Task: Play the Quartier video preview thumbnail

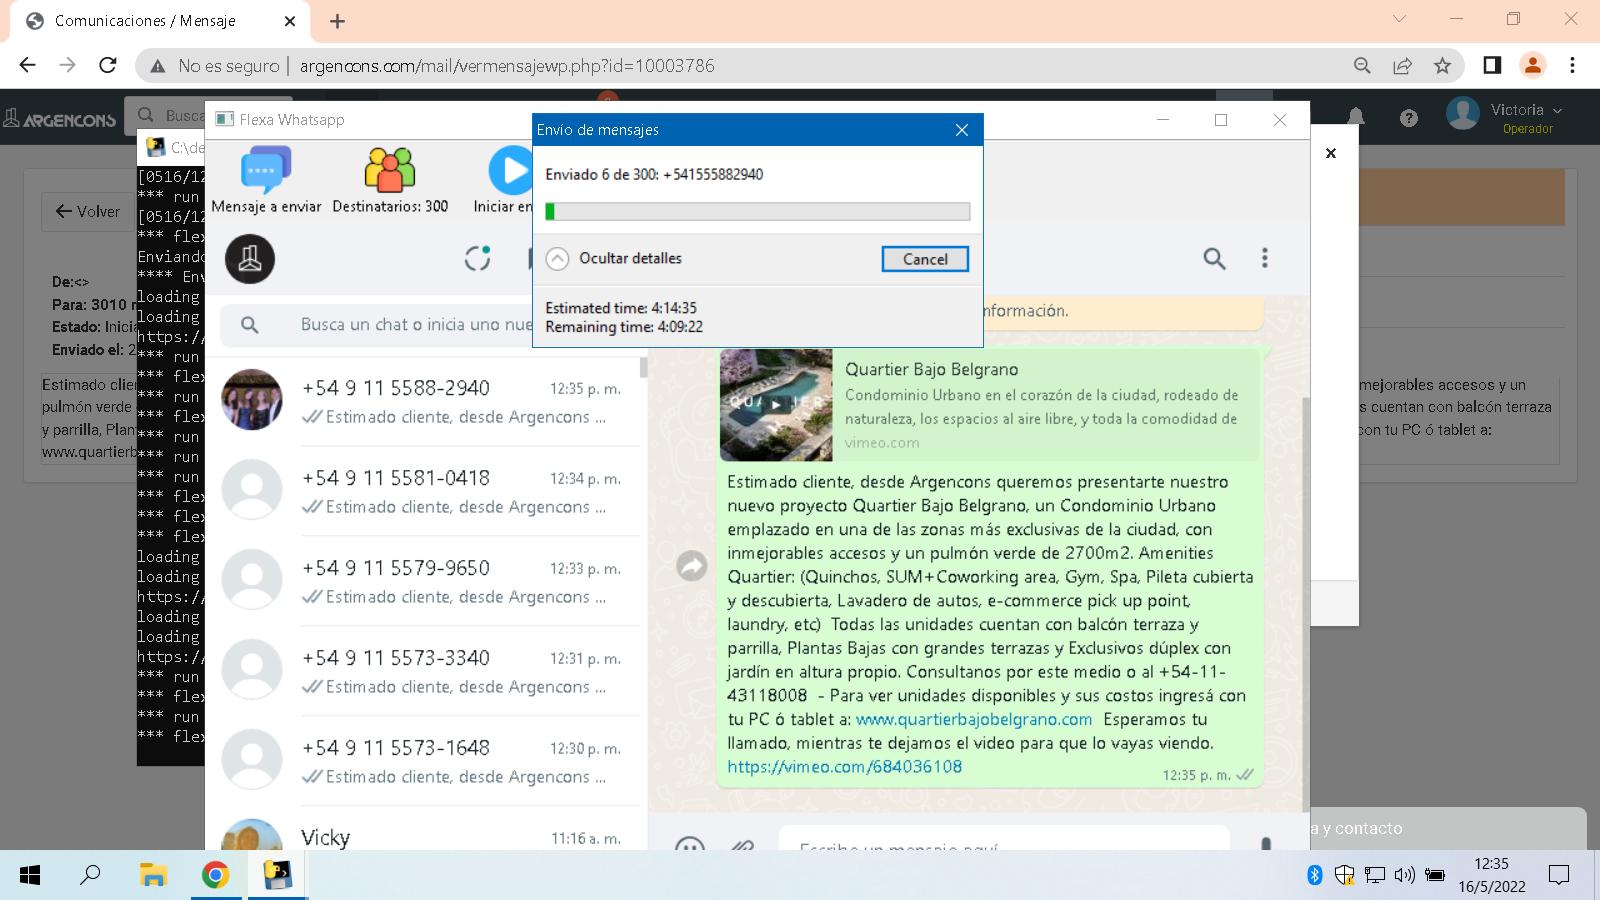Action: 776,404
